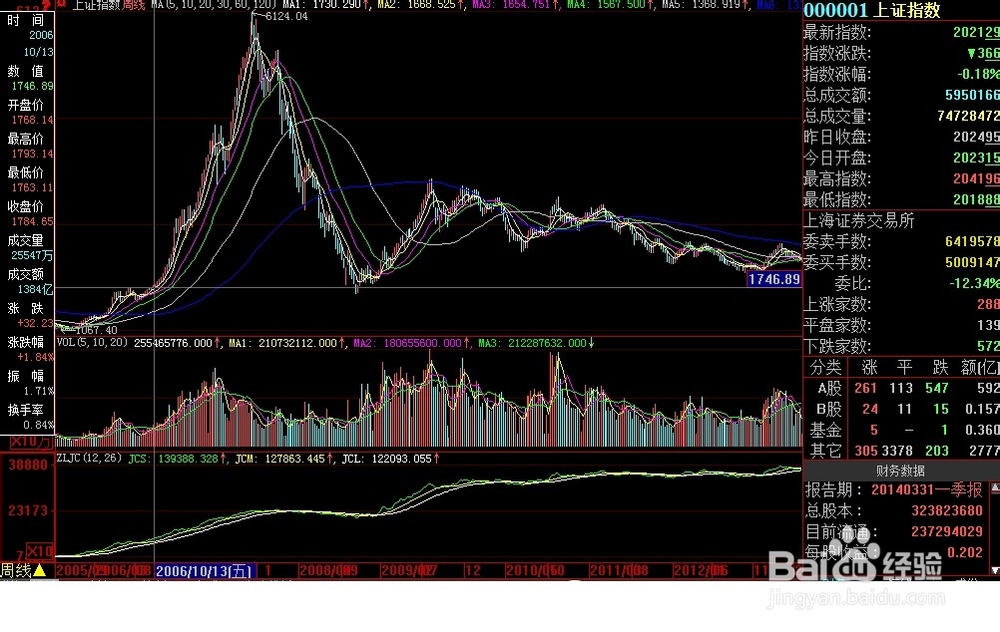The width and height of the screenshot is (1000, 632).
Task: Click the 换手率 label in left panel
Action: point(26,410)
